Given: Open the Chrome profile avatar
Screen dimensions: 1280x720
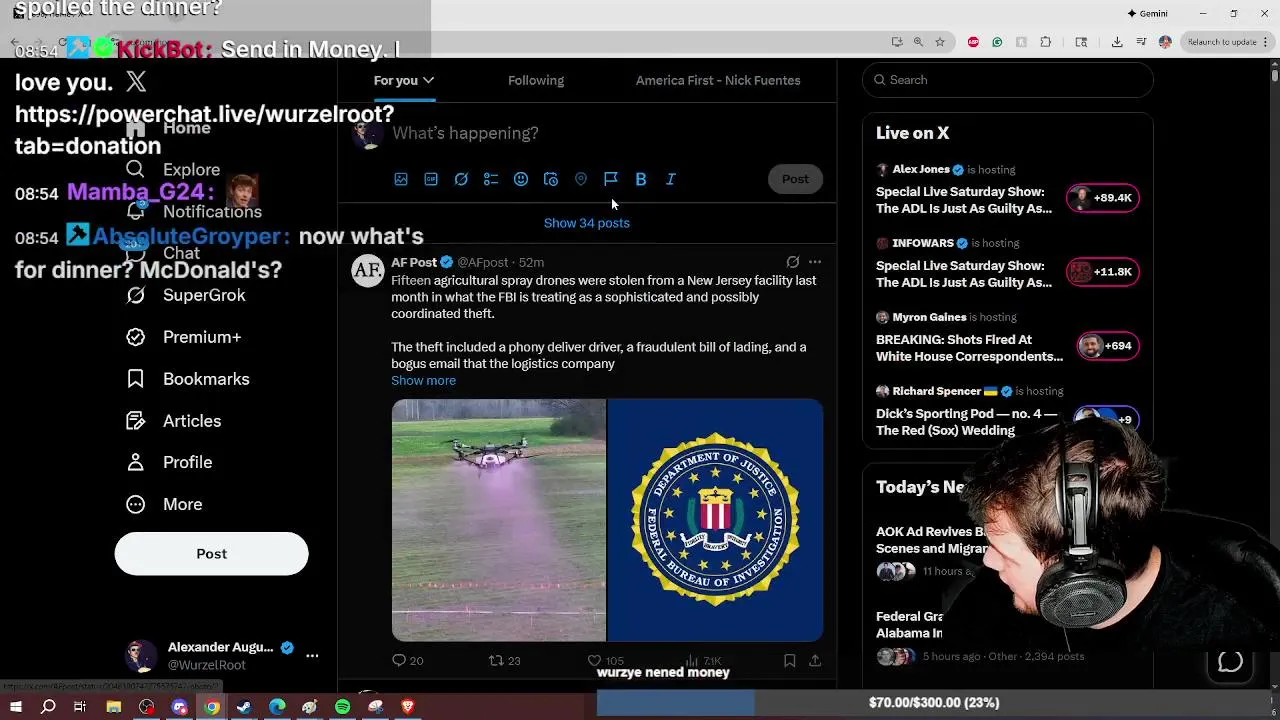Looking at the screenshot, I should tap(1165, 42).
